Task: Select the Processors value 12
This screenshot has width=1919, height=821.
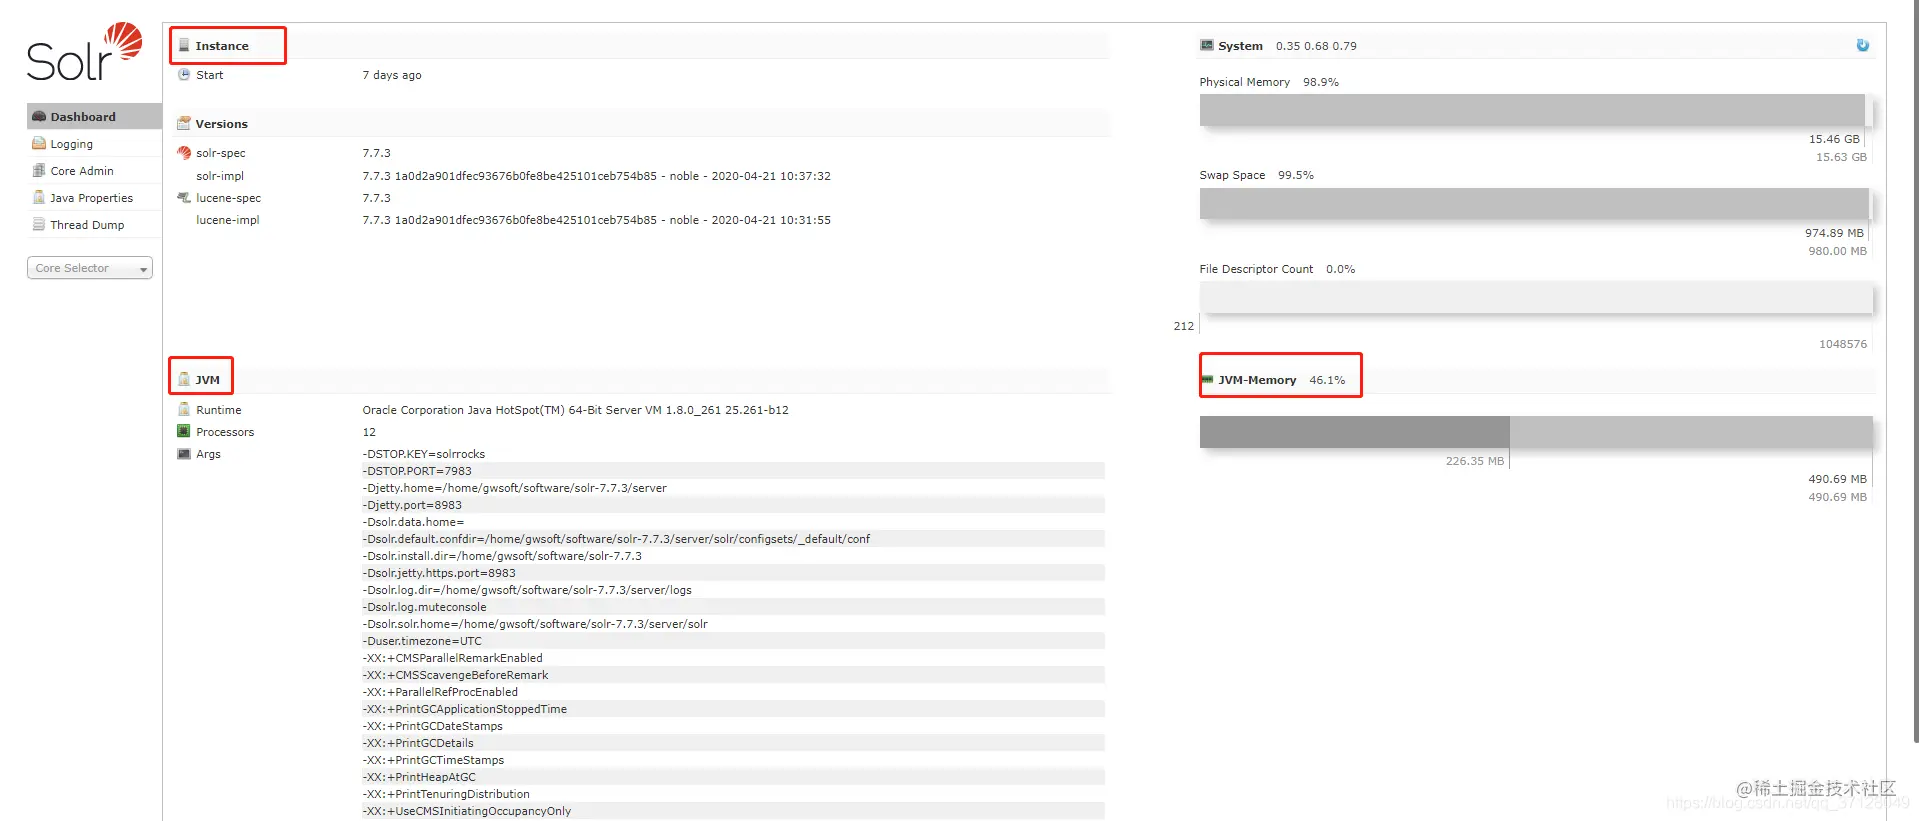Action: tap(369, 432)
